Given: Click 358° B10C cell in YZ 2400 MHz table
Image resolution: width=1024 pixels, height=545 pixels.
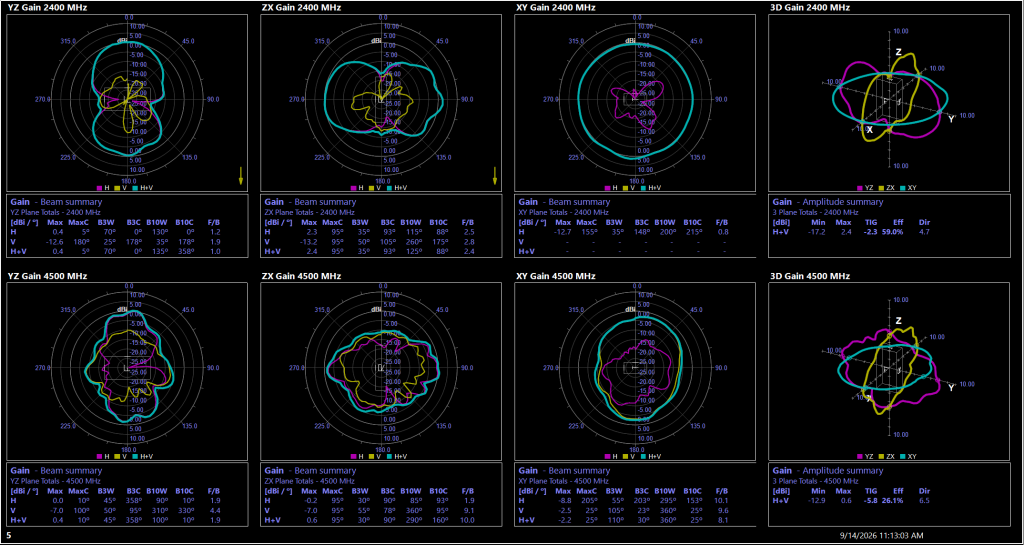Looking at the screenshot, I should click(x=186, y=251).
